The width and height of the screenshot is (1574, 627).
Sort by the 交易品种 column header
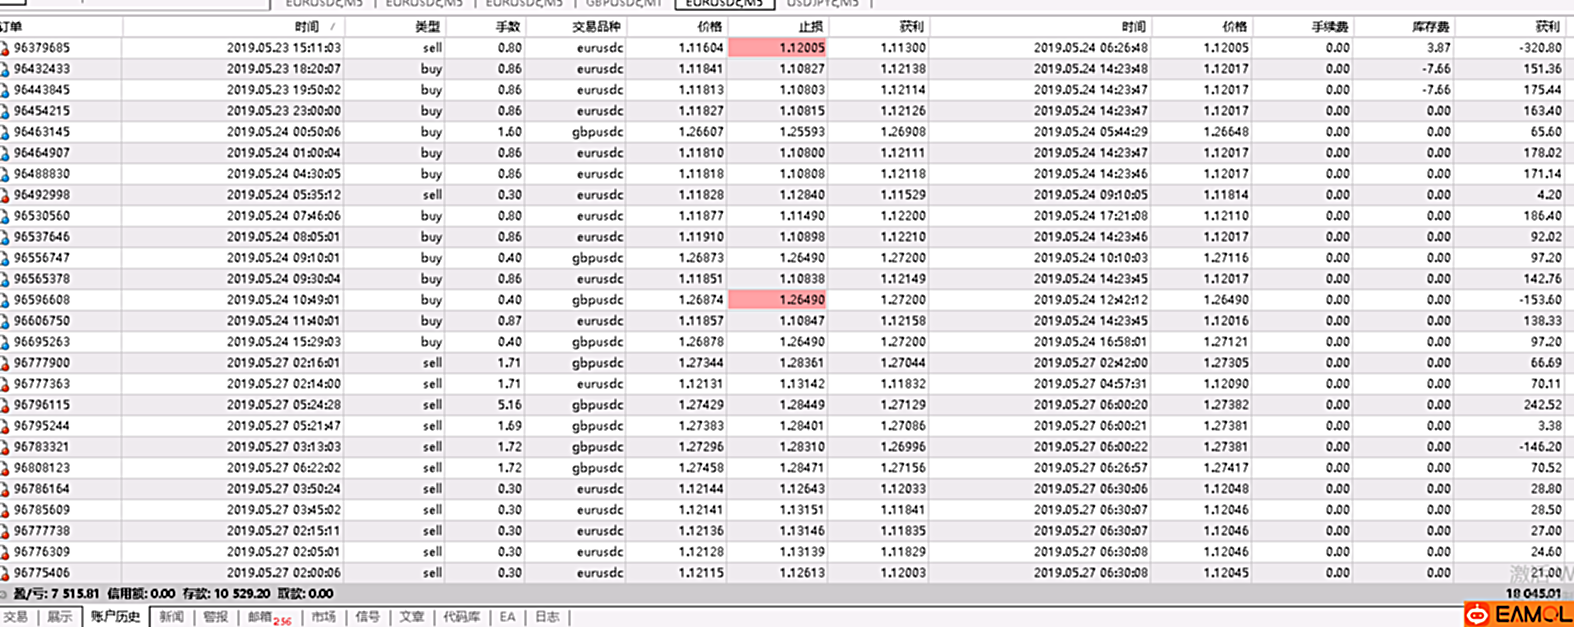(597, 27)
